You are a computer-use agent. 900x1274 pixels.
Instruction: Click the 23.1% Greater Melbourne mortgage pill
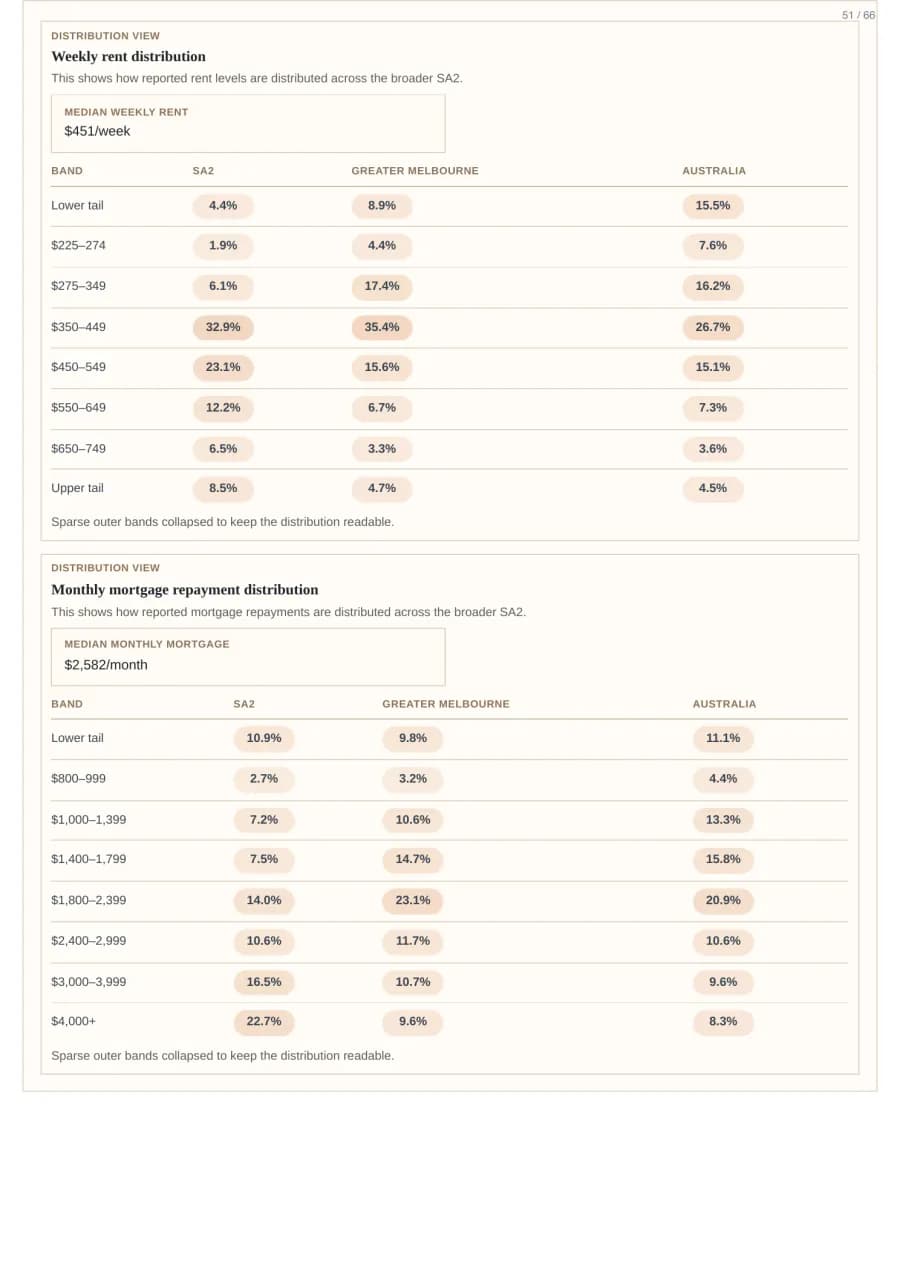click(413, 900)
